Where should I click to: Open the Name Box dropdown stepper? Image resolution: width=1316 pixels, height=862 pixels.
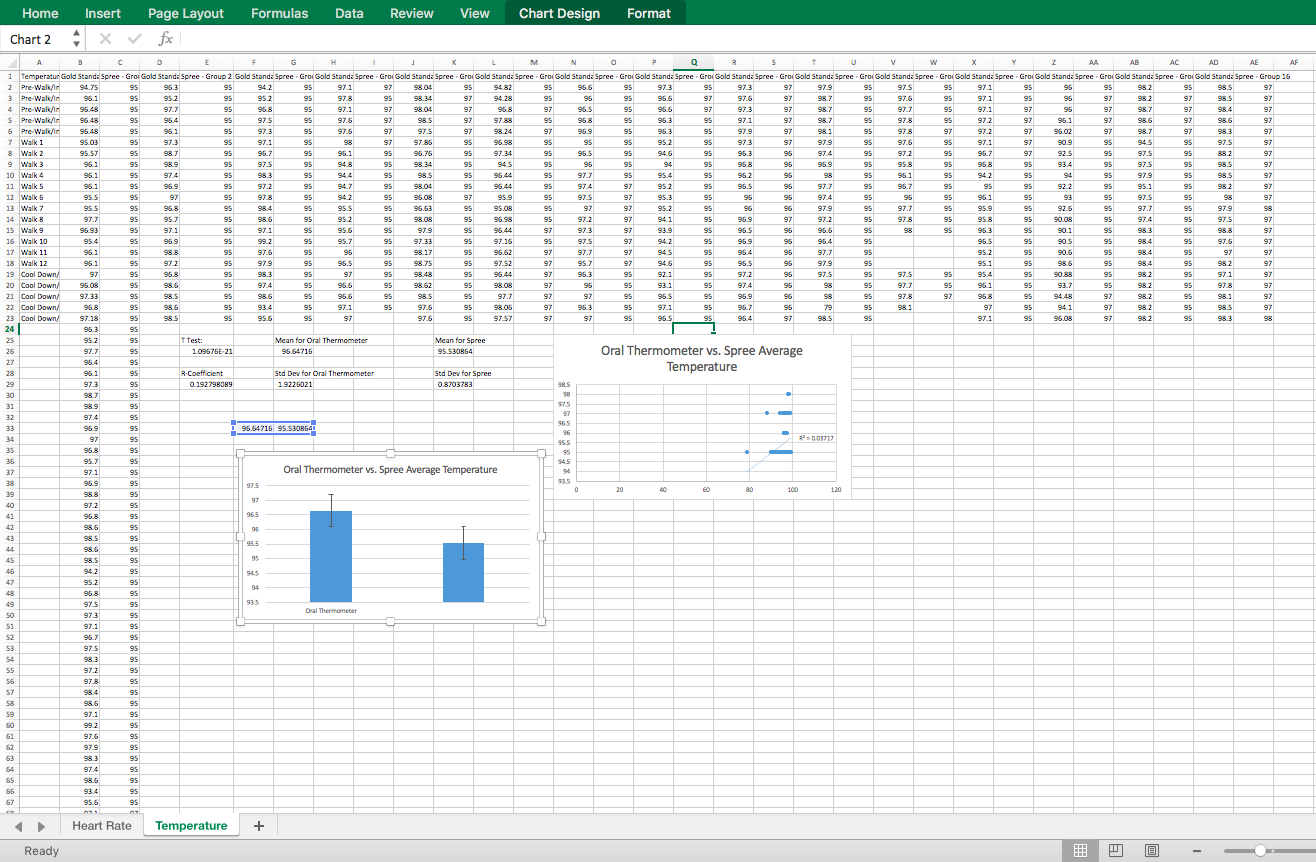tap(77, 39)
